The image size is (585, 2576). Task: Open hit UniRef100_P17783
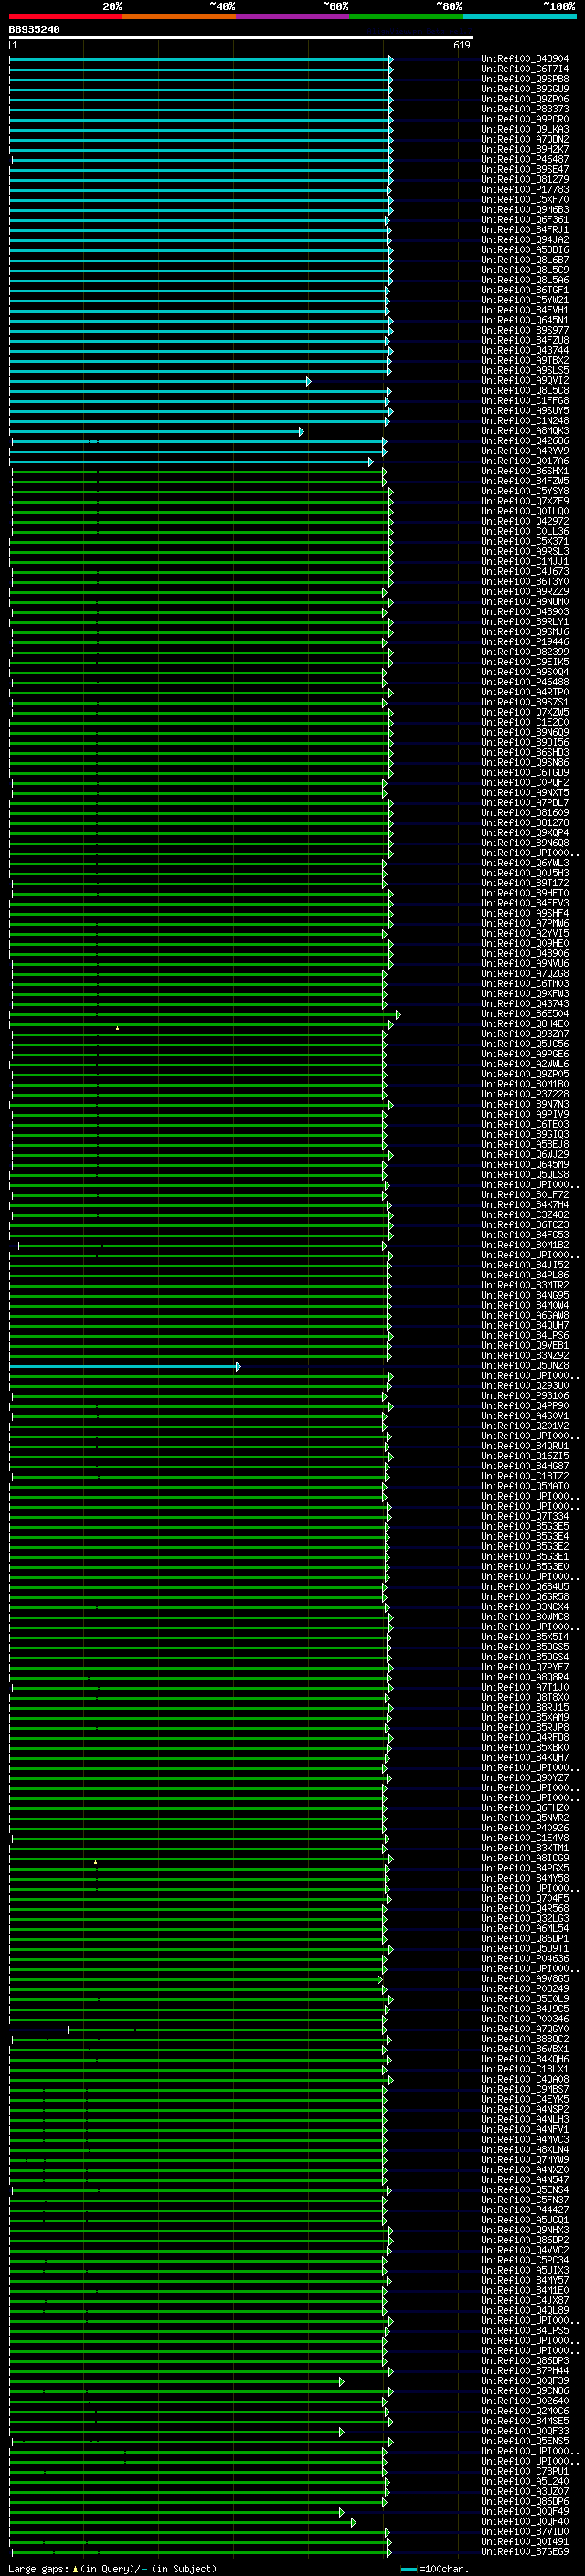(525, 190)
